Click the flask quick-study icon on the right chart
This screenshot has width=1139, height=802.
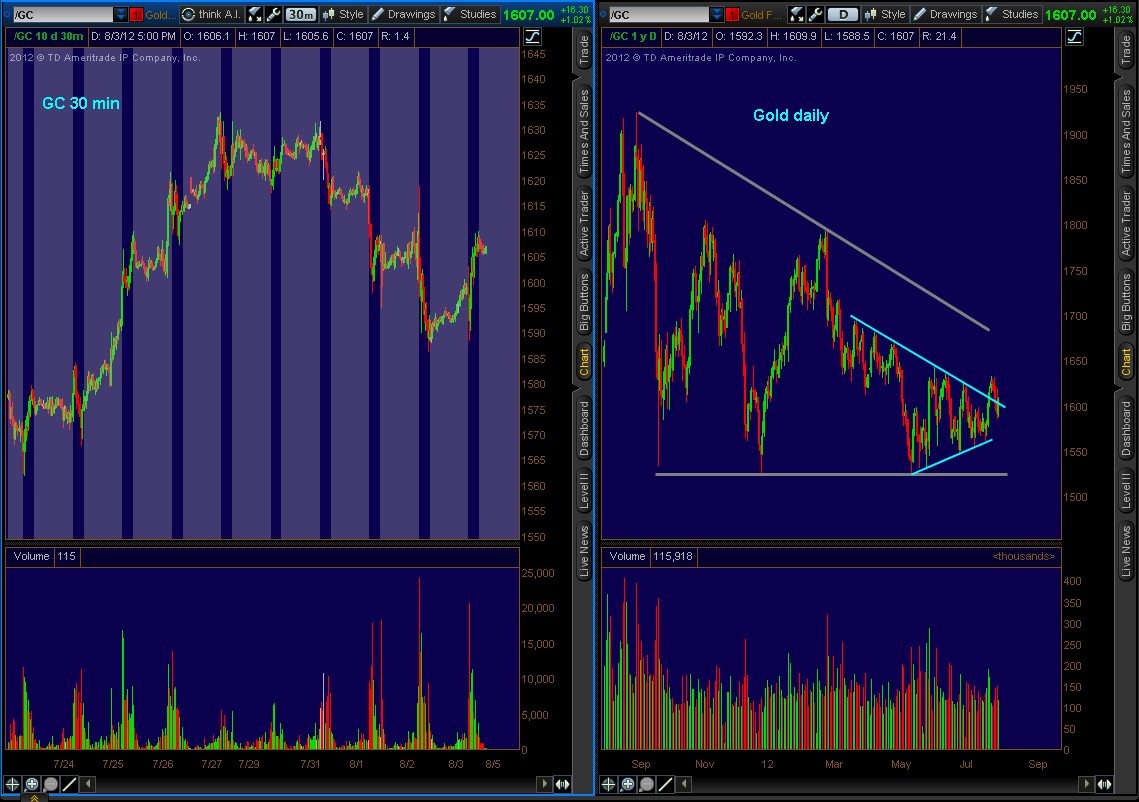796,14
